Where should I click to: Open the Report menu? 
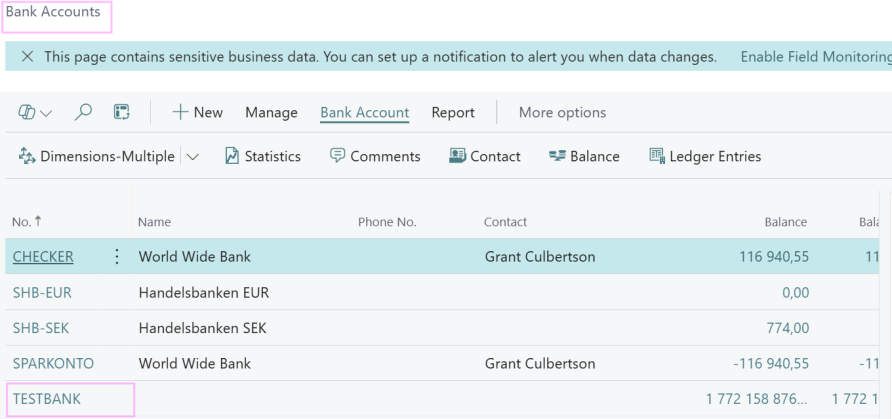coord(453,113)
